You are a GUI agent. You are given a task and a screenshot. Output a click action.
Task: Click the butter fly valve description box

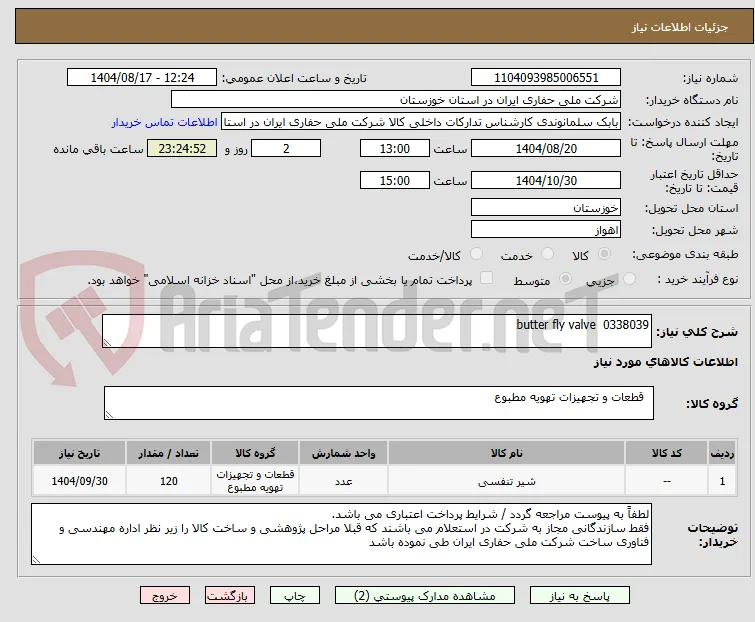click(377, 331)
